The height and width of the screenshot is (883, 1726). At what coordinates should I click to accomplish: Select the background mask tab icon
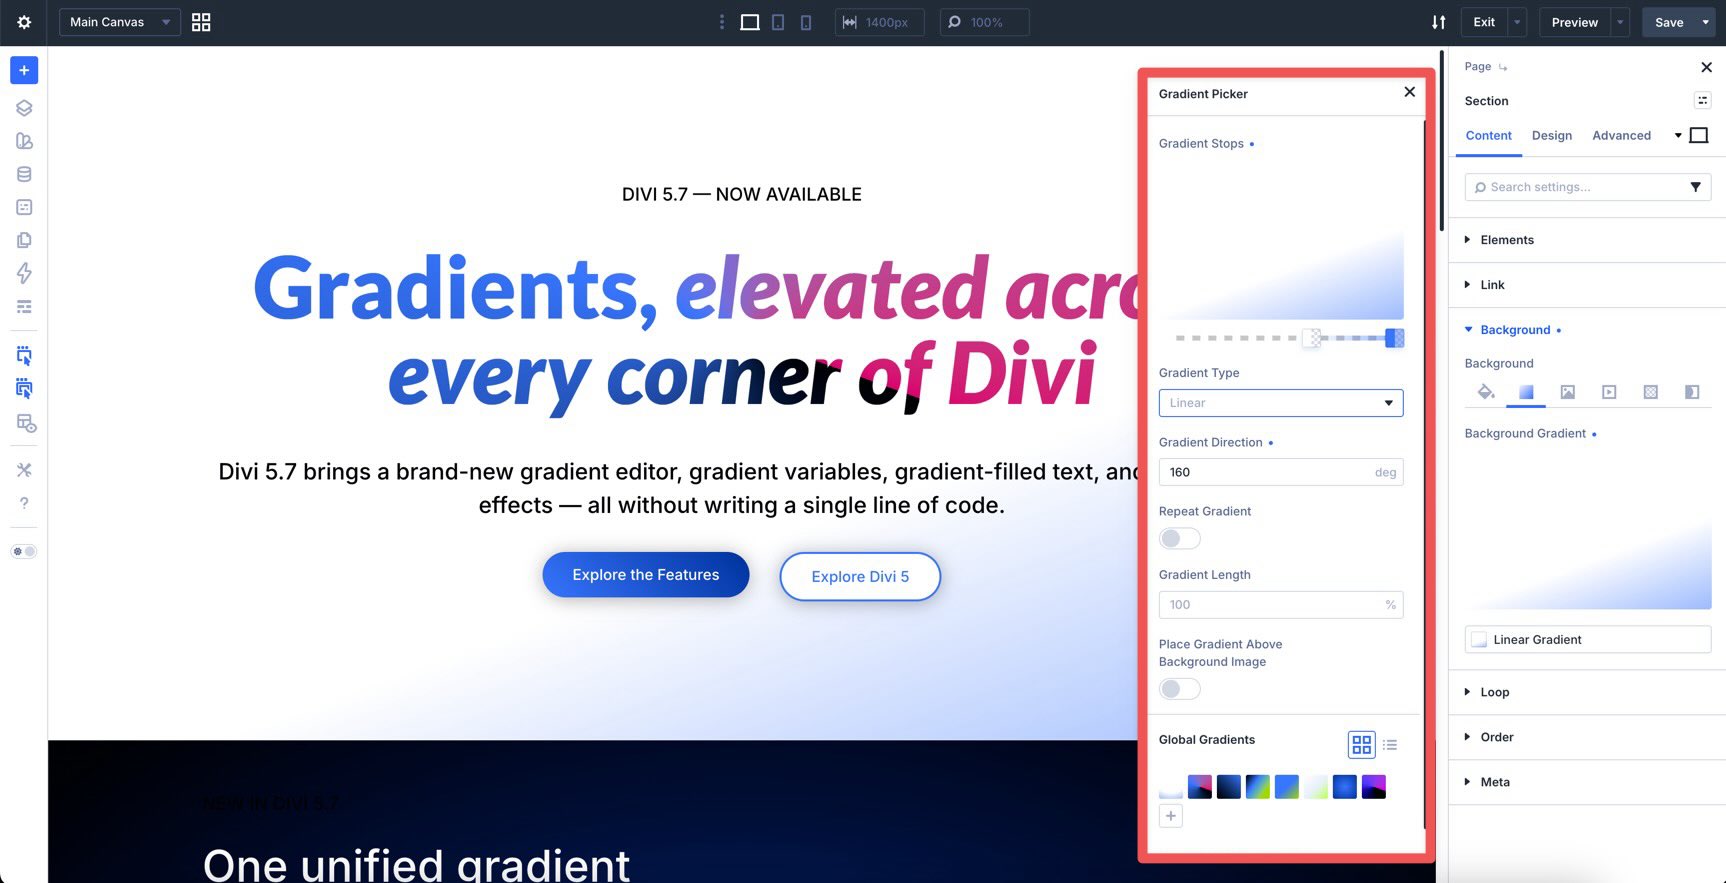(x=1692, y=392)
